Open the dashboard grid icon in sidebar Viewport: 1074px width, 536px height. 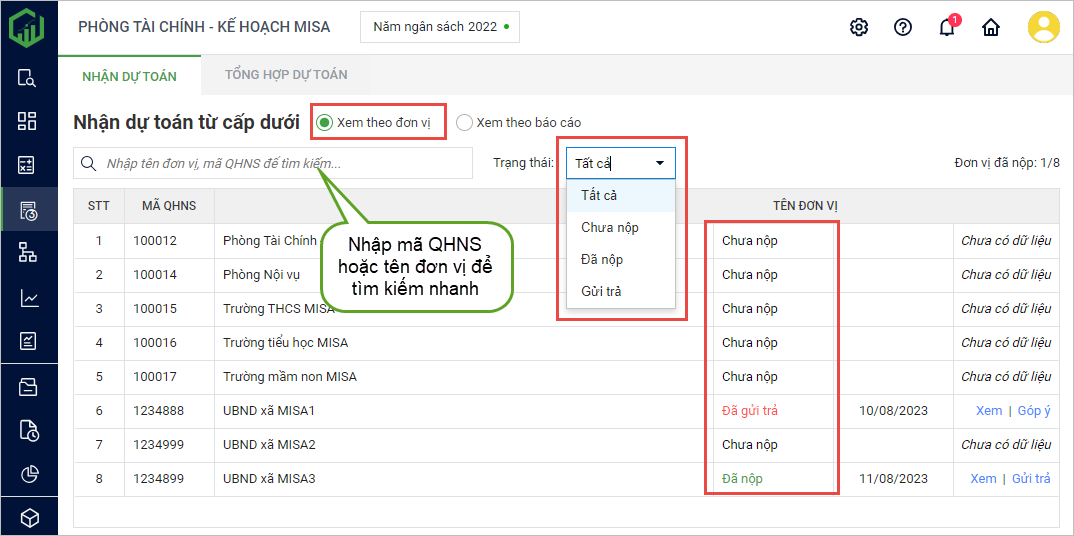[28, 121]
